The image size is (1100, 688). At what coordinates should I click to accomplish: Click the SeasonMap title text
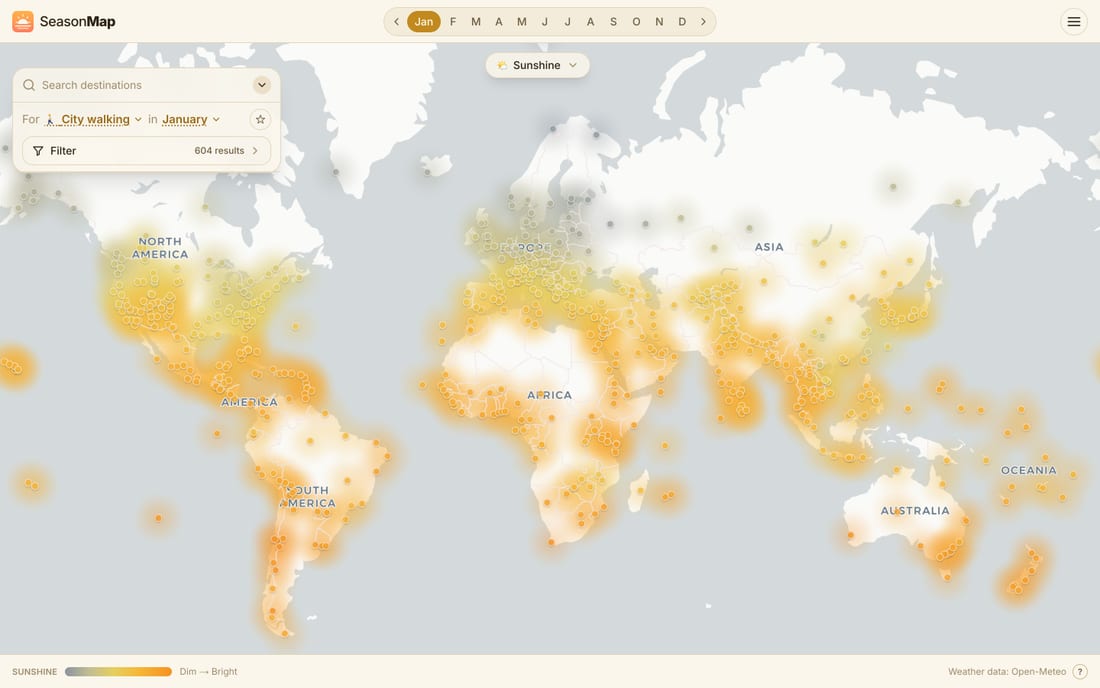click(x=77, y=22)
